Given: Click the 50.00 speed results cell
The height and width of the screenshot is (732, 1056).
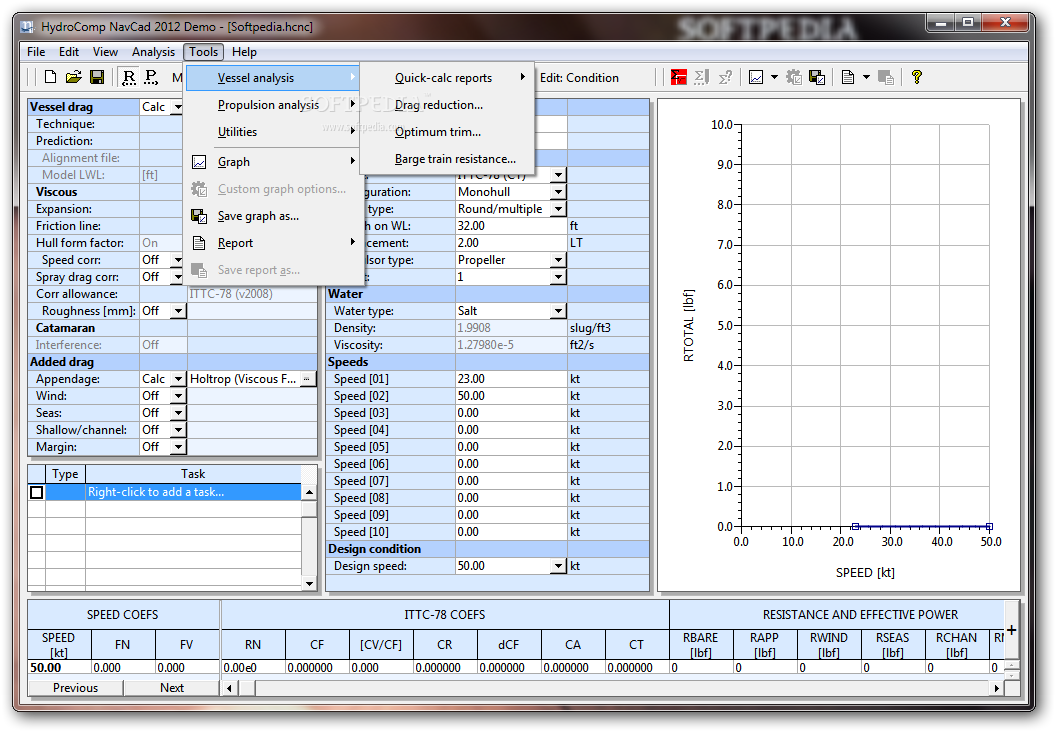Looking at the screenshot, I should point(59,668).
